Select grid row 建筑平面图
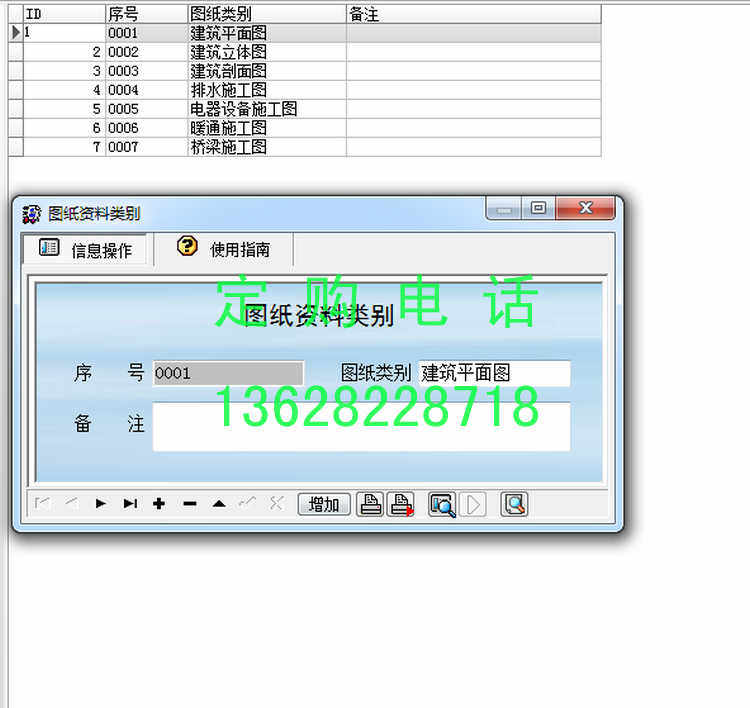 (x=305, y=33)
